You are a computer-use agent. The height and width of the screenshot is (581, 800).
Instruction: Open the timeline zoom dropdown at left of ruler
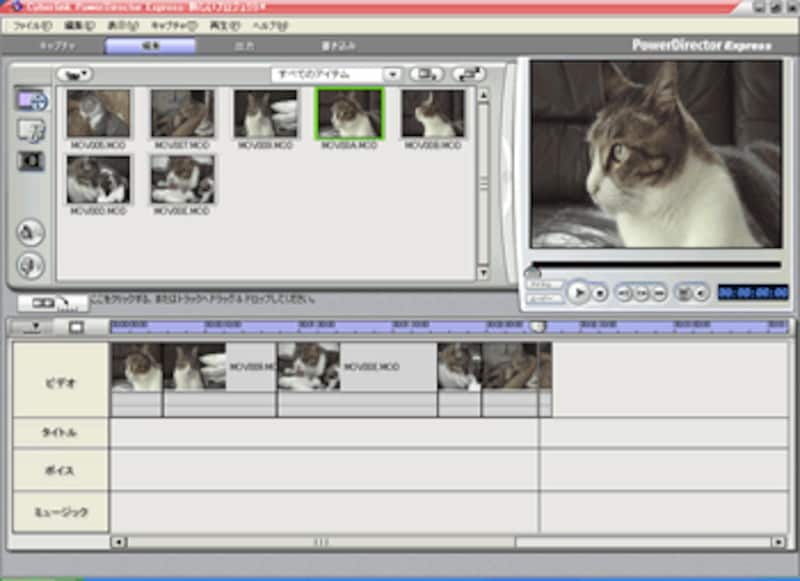[x=36, y=326]
